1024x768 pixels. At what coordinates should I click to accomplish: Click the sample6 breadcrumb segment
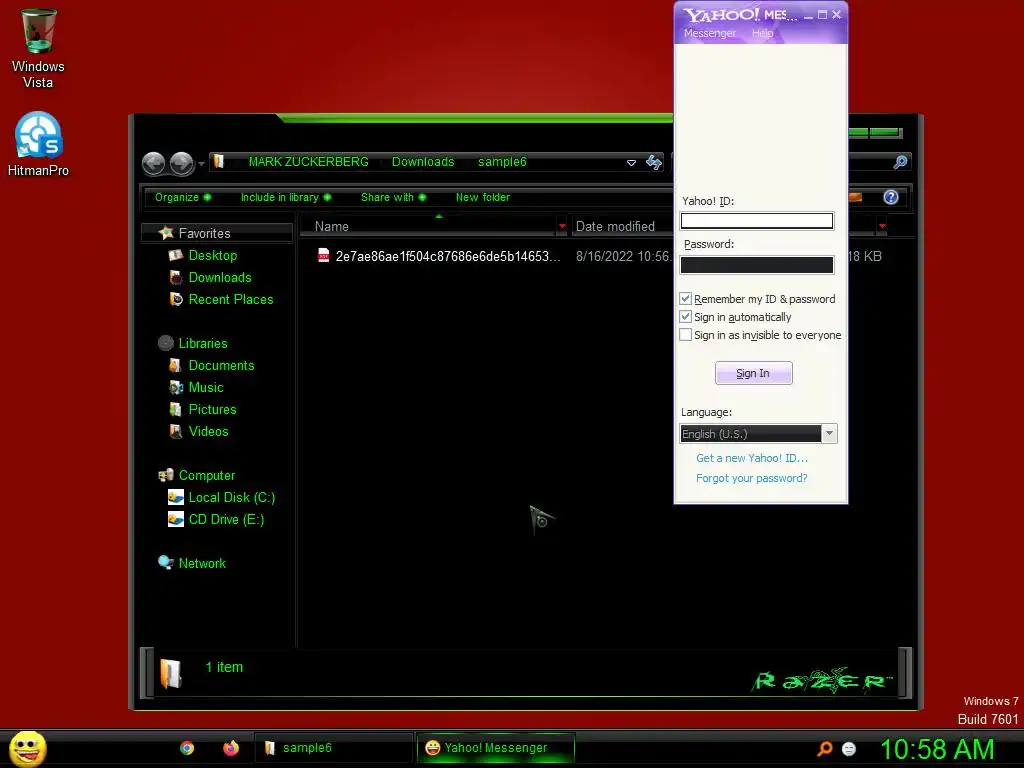[x=502, y=162]
